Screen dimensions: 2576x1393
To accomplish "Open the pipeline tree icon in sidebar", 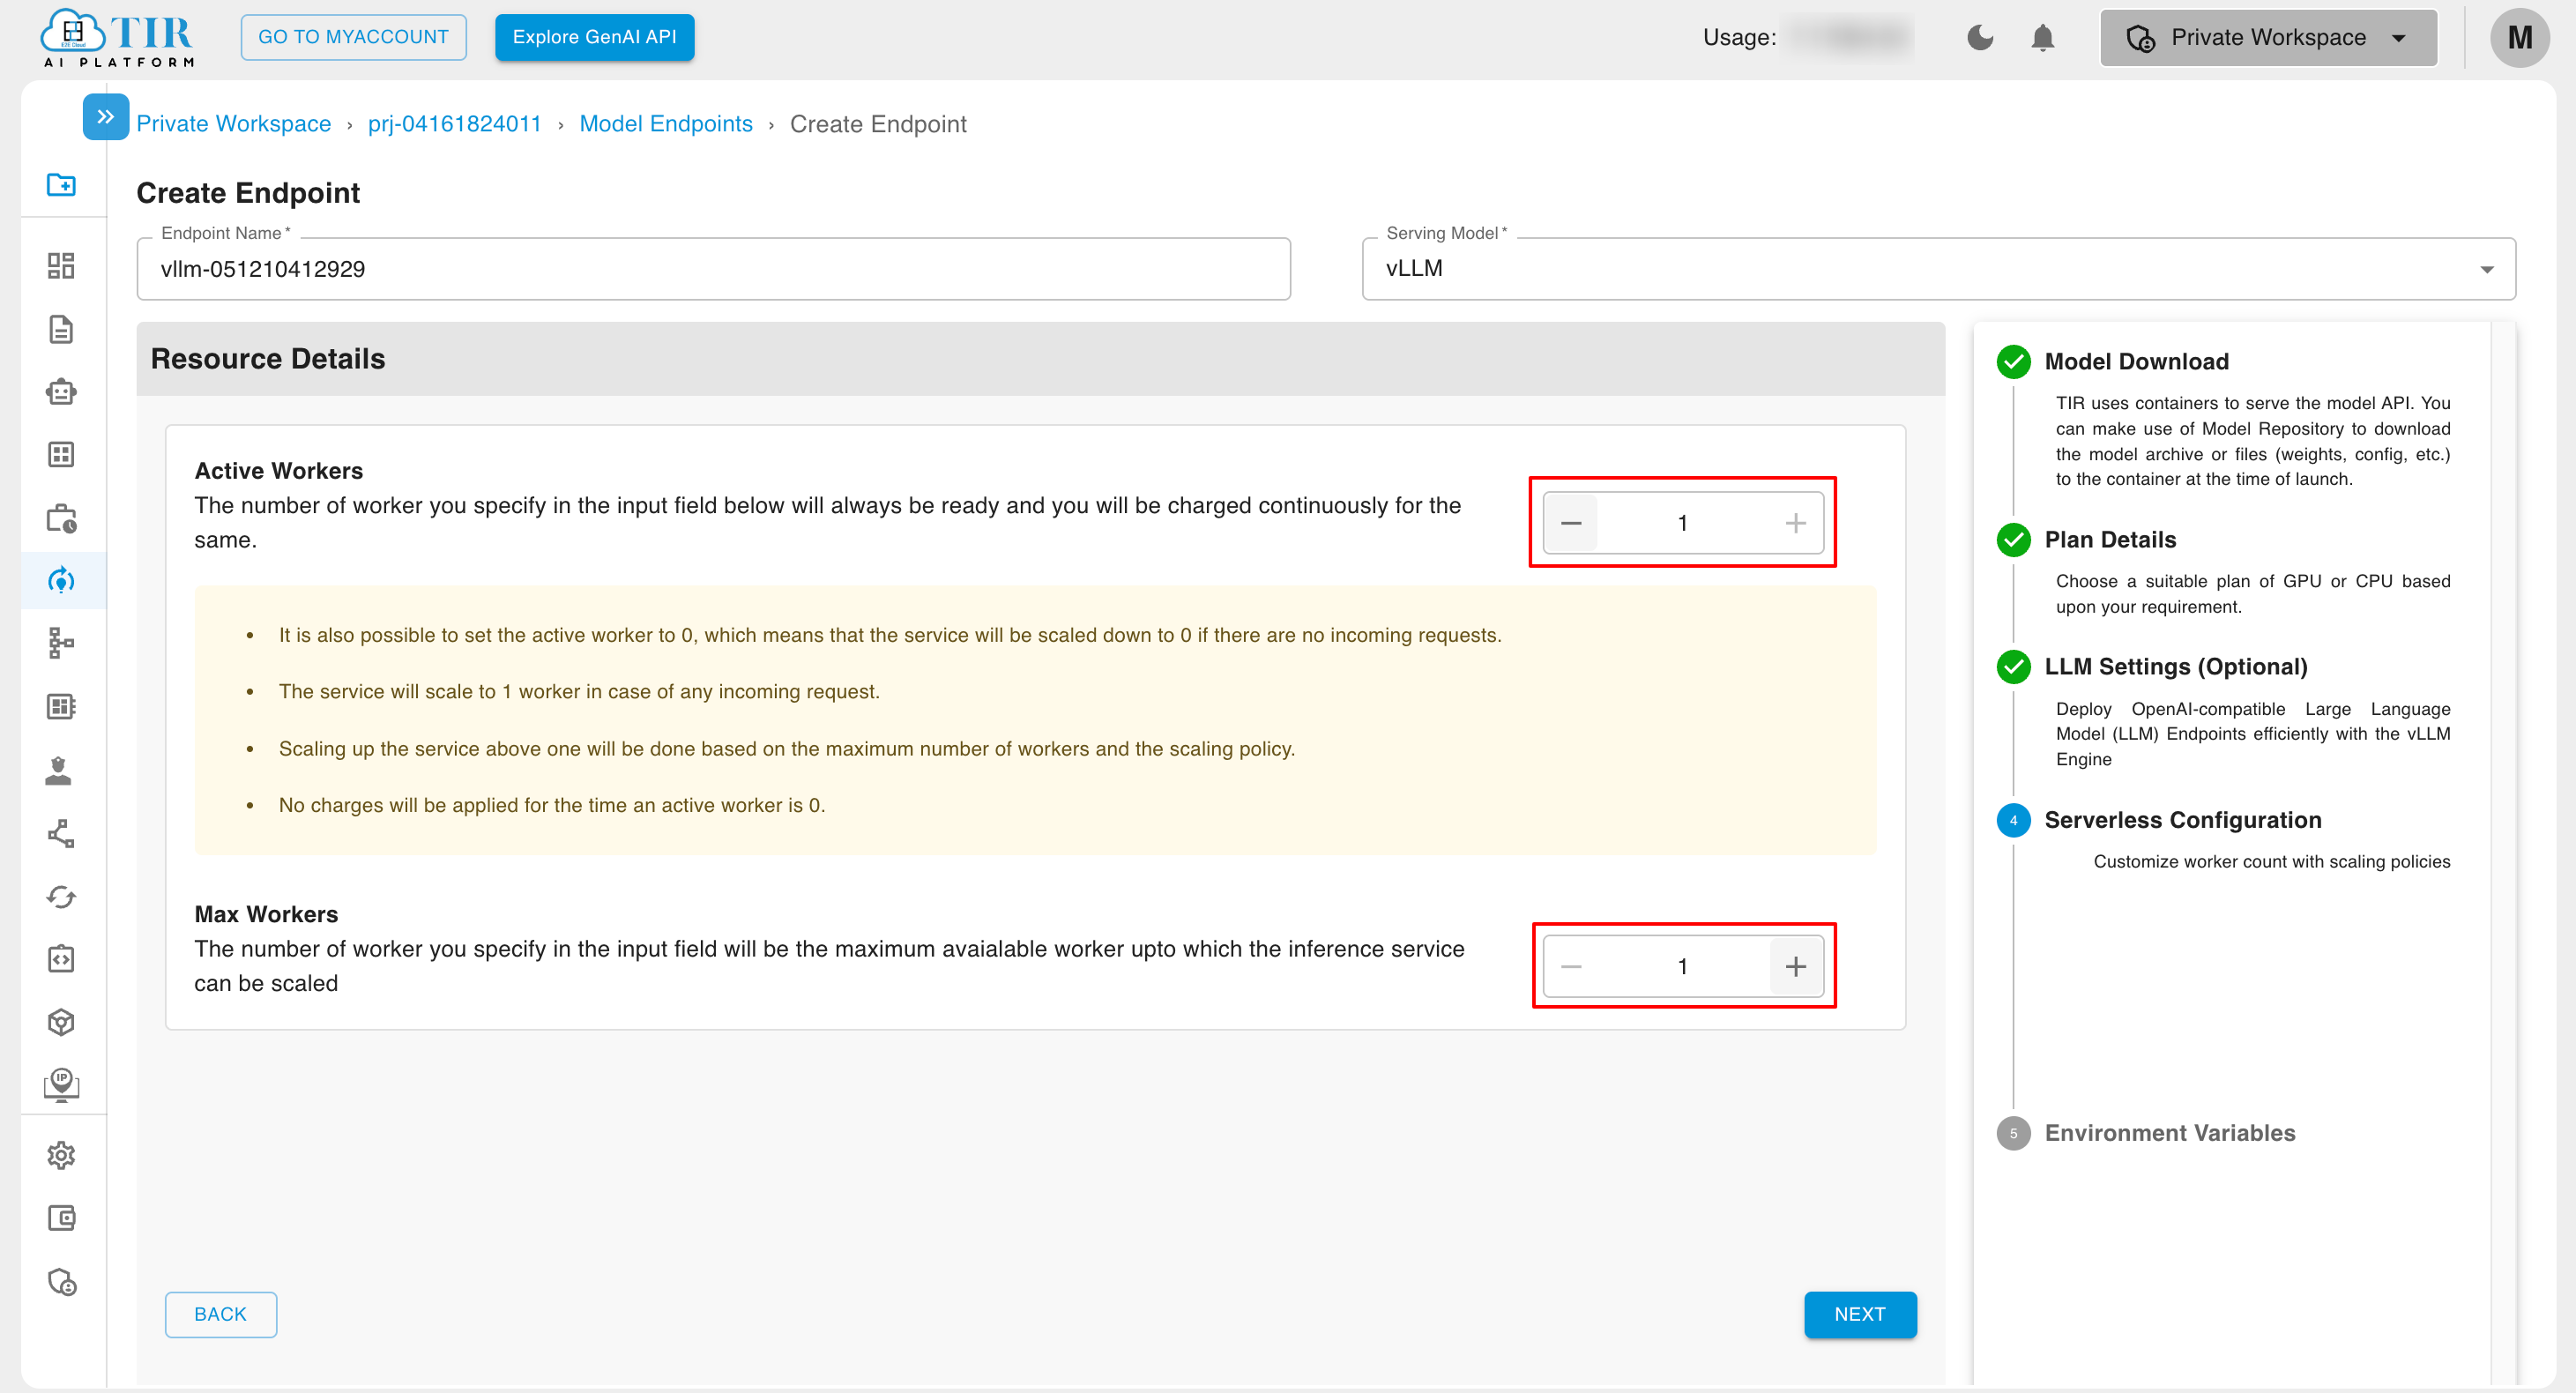I will (x=61, y=643).
